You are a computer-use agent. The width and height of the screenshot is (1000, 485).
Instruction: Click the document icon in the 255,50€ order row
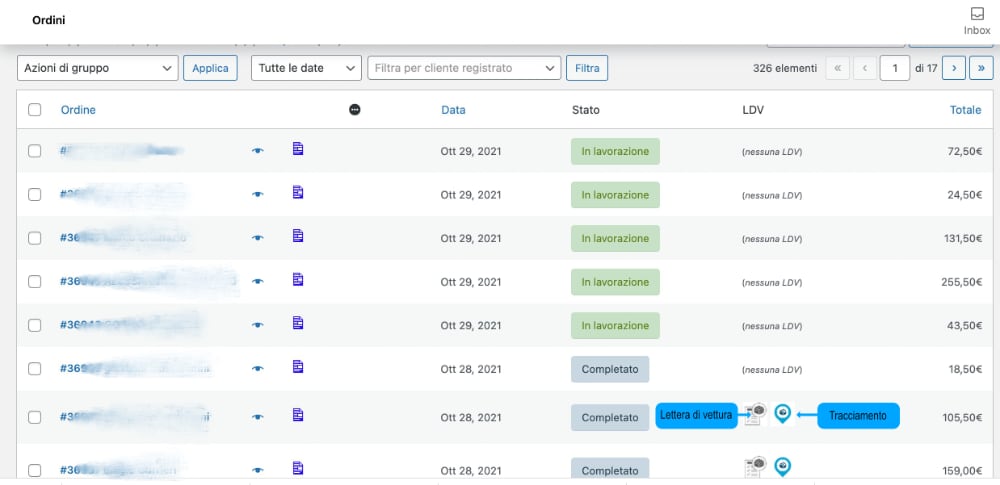[x=298, y=279]
